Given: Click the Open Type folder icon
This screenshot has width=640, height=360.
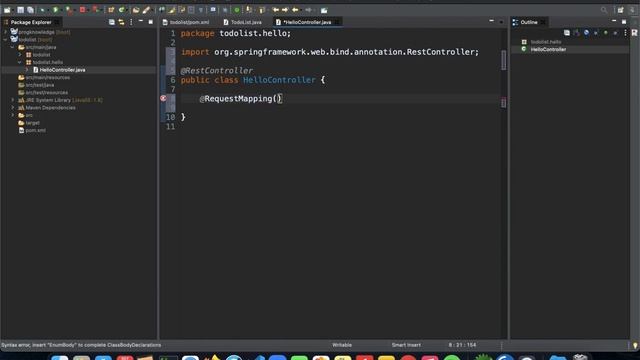Looking at the screenshot, I should coord(136,10).
